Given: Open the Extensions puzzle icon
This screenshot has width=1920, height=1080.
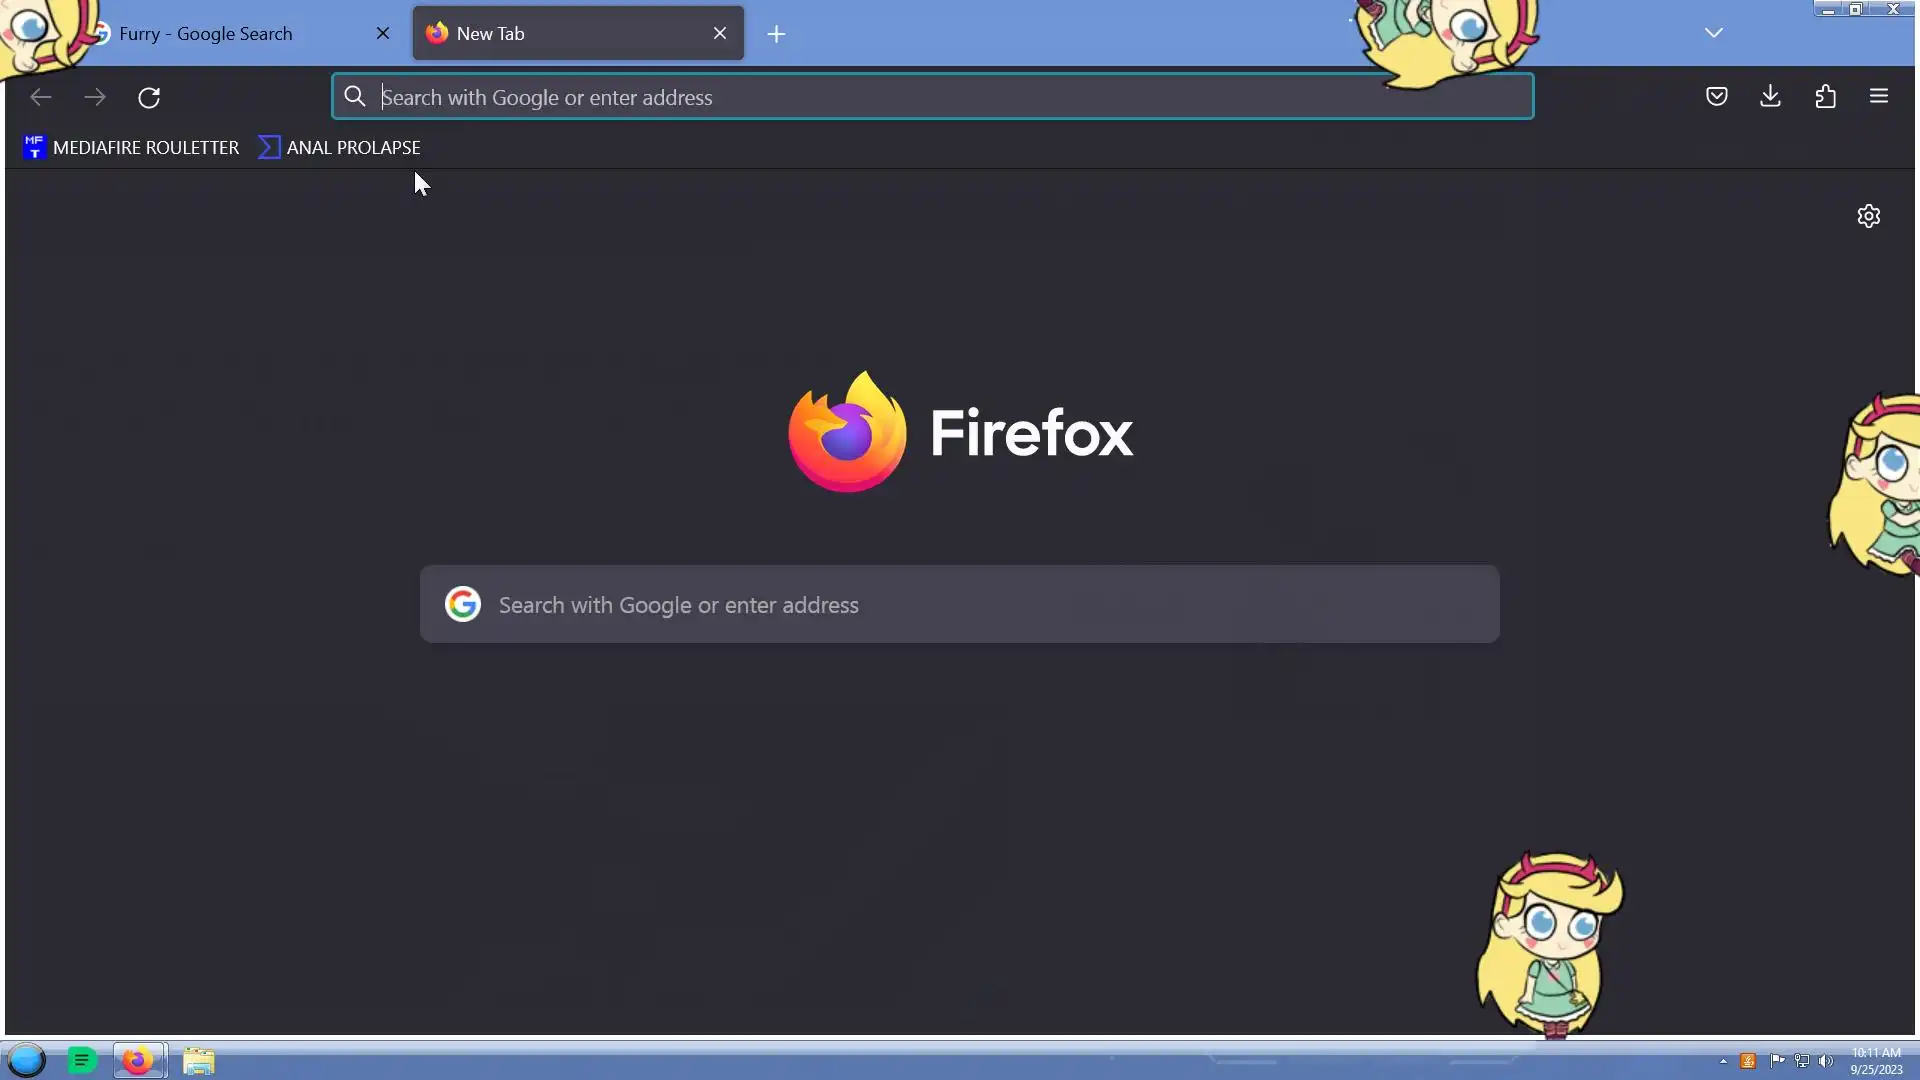Looking at the screenshot, I should pos(1825,97).
